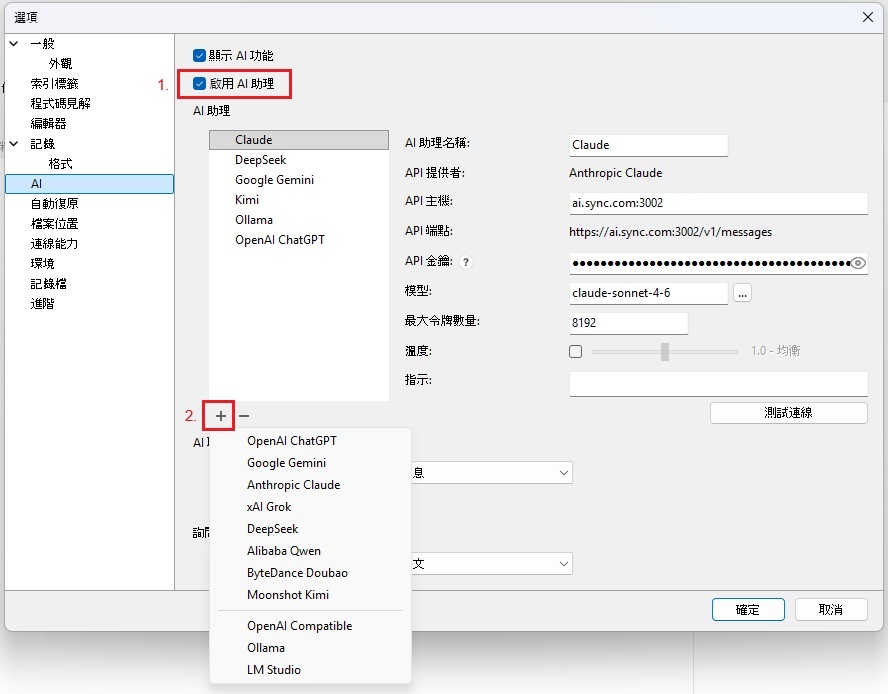Choose OpenAI Compatible from the popup menu
888x694 pixels.
[300, 626]
